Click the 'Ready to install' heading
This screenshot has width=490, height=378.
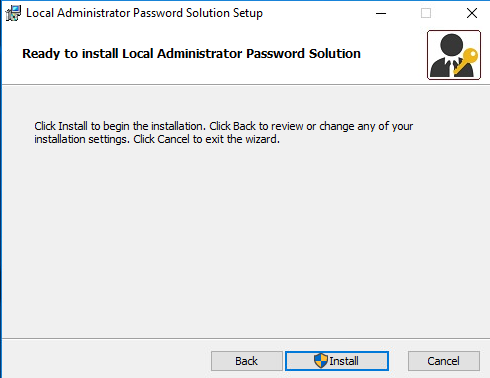tap(191, 54)
